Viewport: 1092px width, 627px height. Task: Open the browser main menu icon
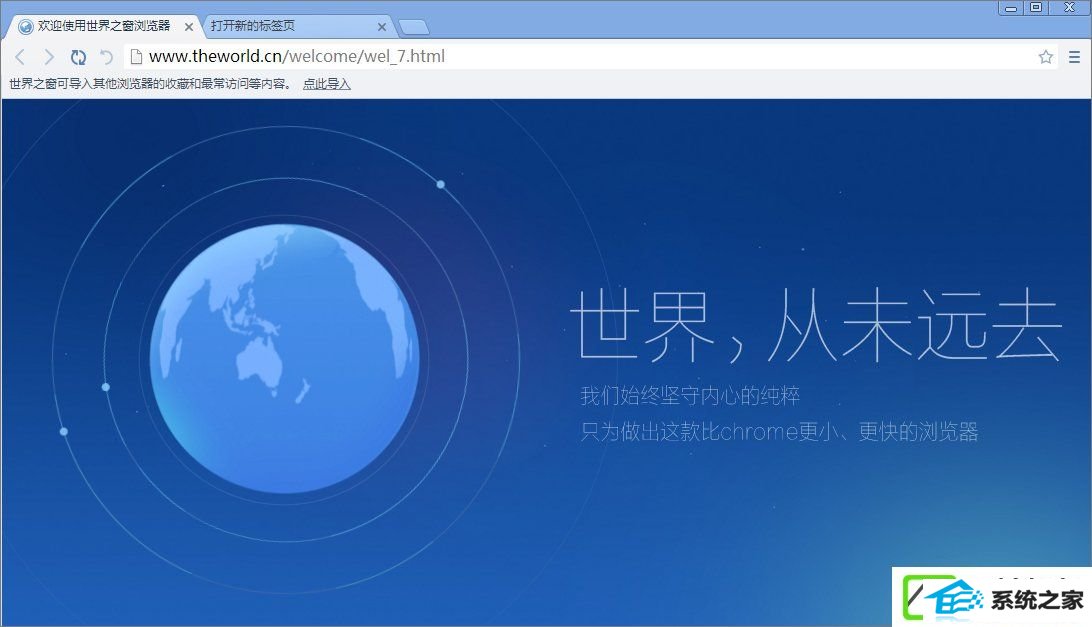(x=1075, y=57)
